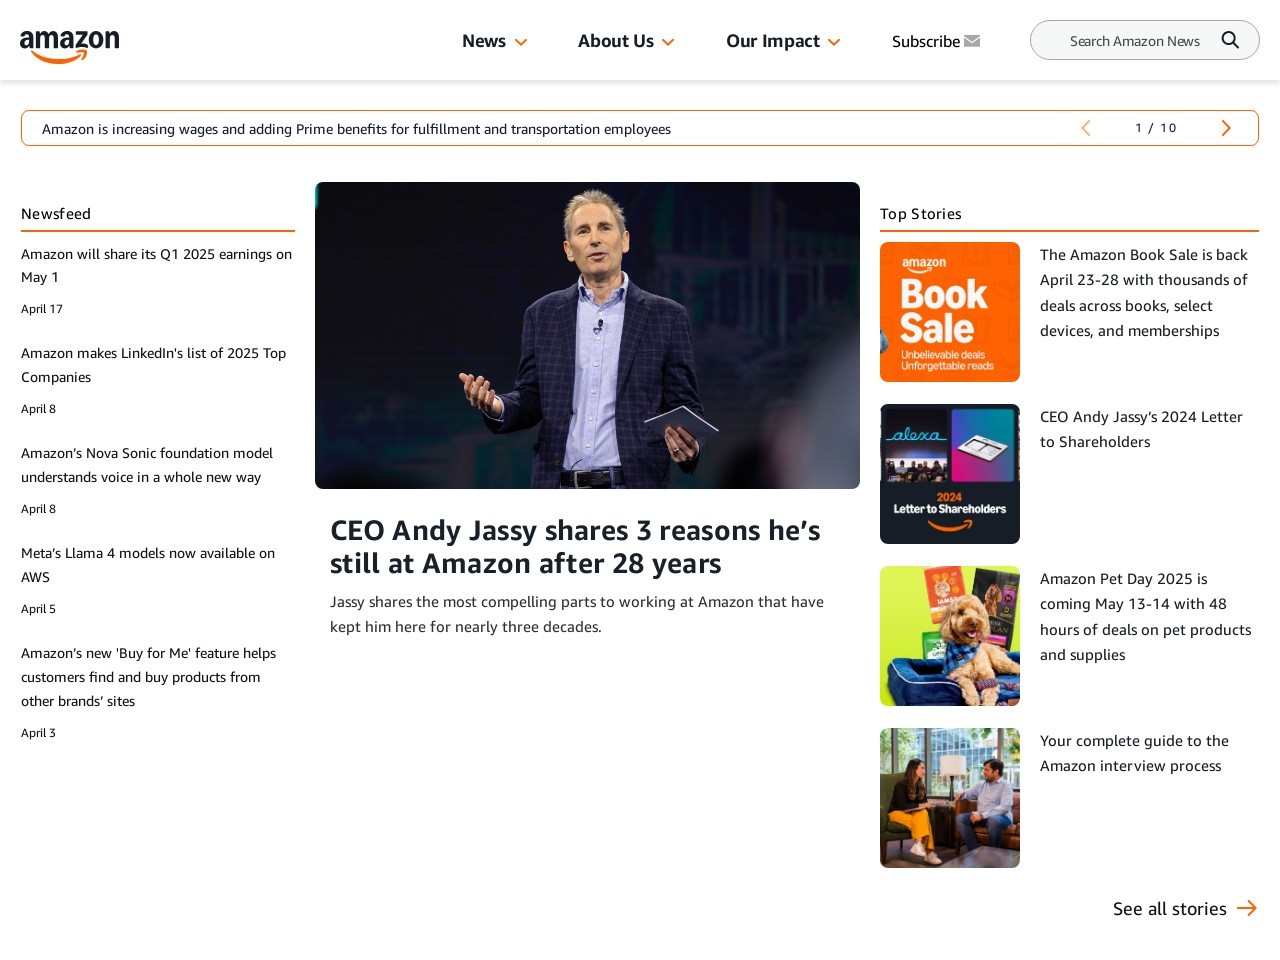
Task: Open the News menu item
Action: [484, 41]
